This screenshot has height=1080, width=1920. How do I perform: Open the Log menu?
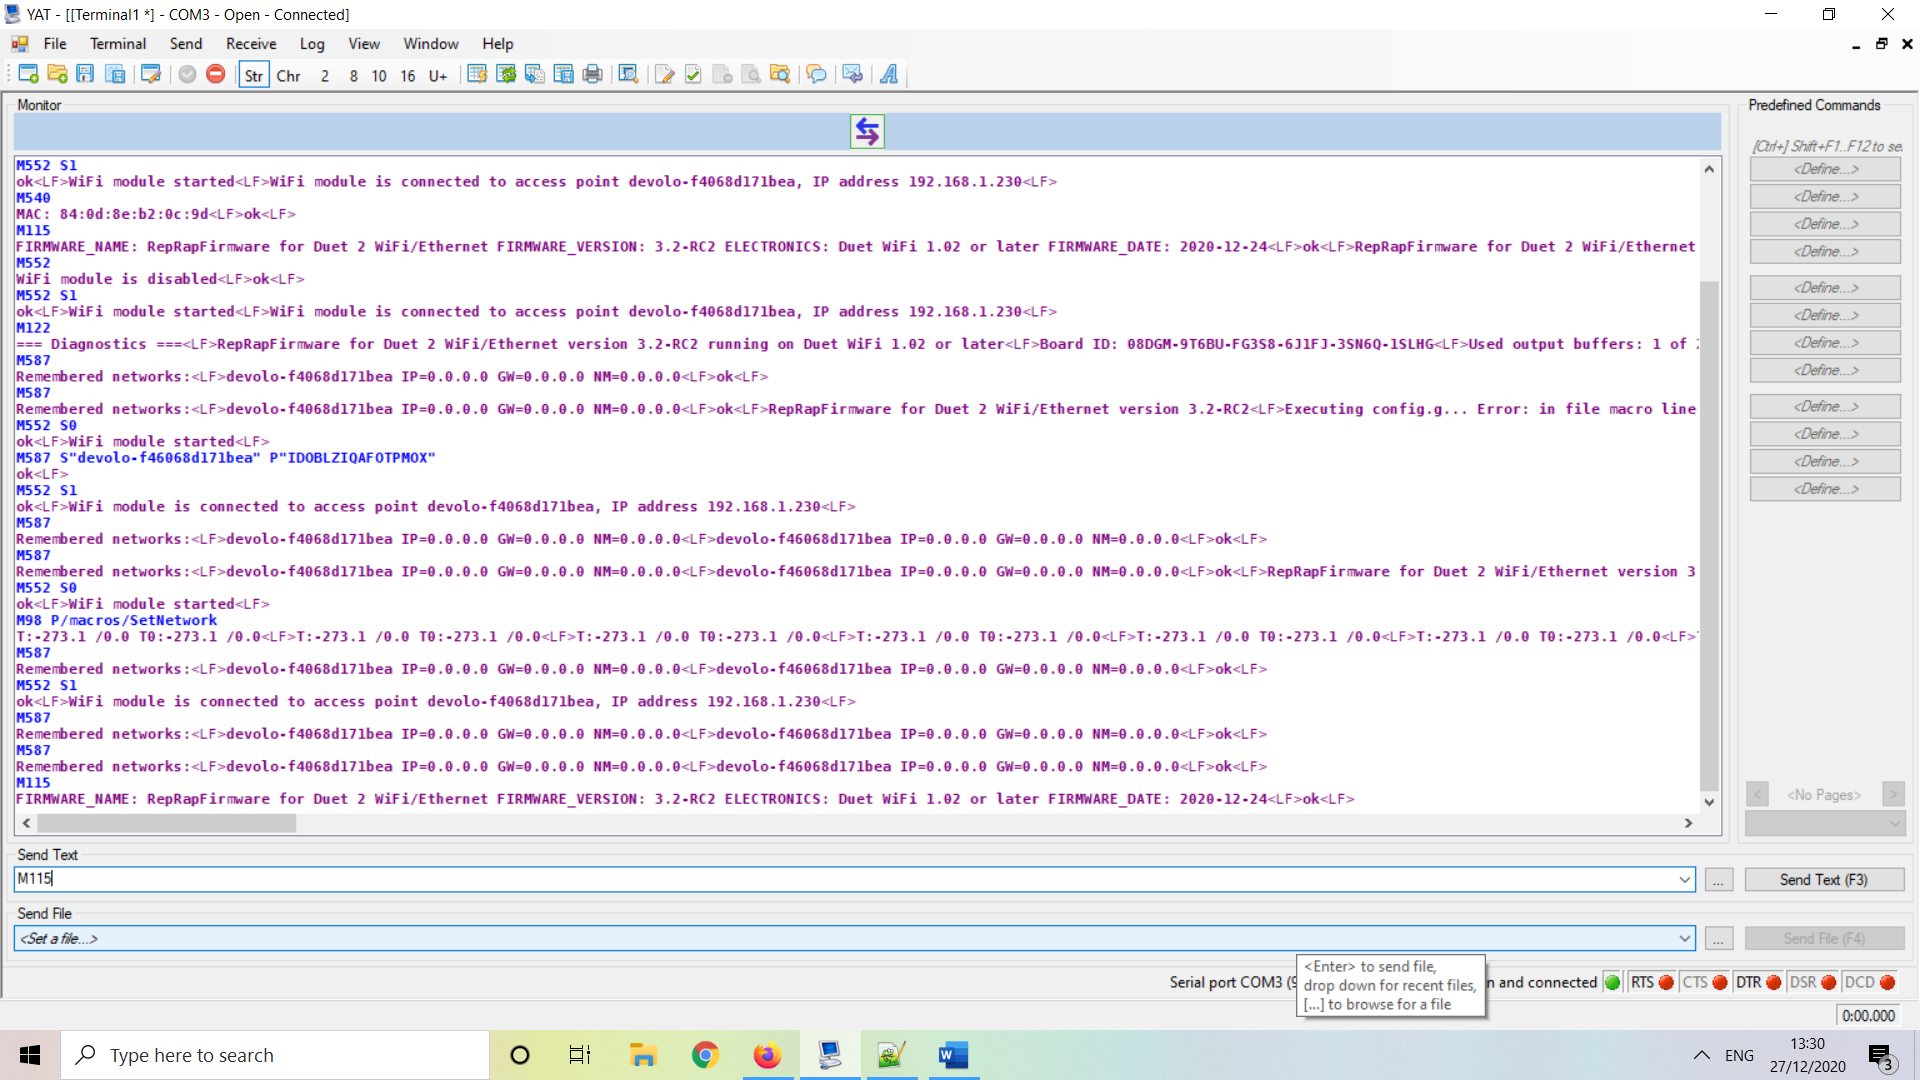pos(312,44)
